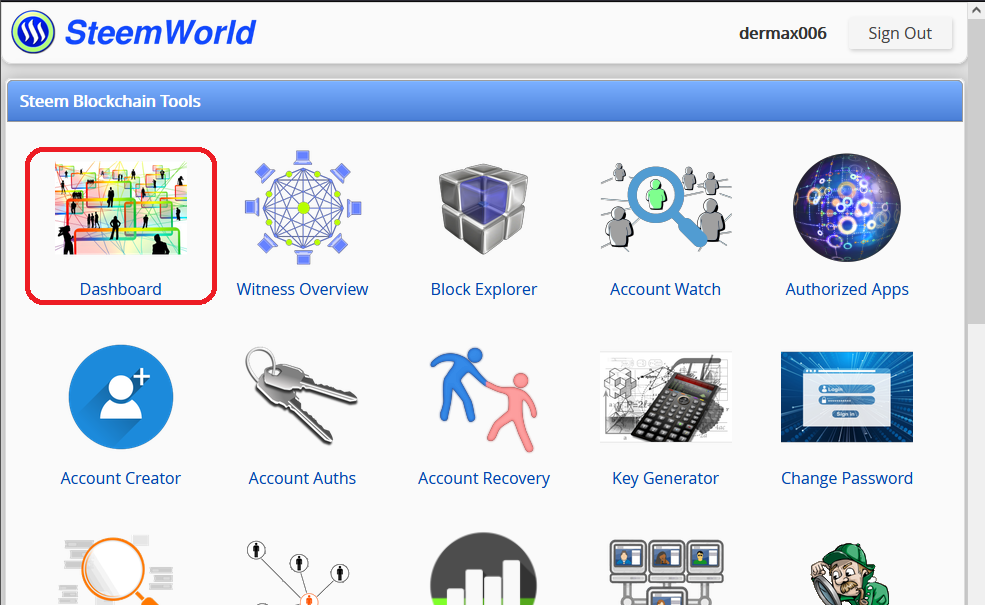This screenshot has height=605, width=985.
Task: Click the scrollbar up arrow
Action: 977,11
